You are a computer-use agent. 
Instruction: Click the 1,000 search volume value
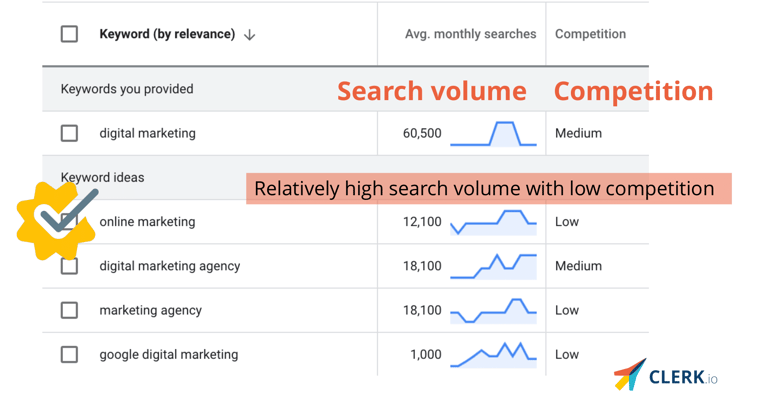(x=426, y=355)
